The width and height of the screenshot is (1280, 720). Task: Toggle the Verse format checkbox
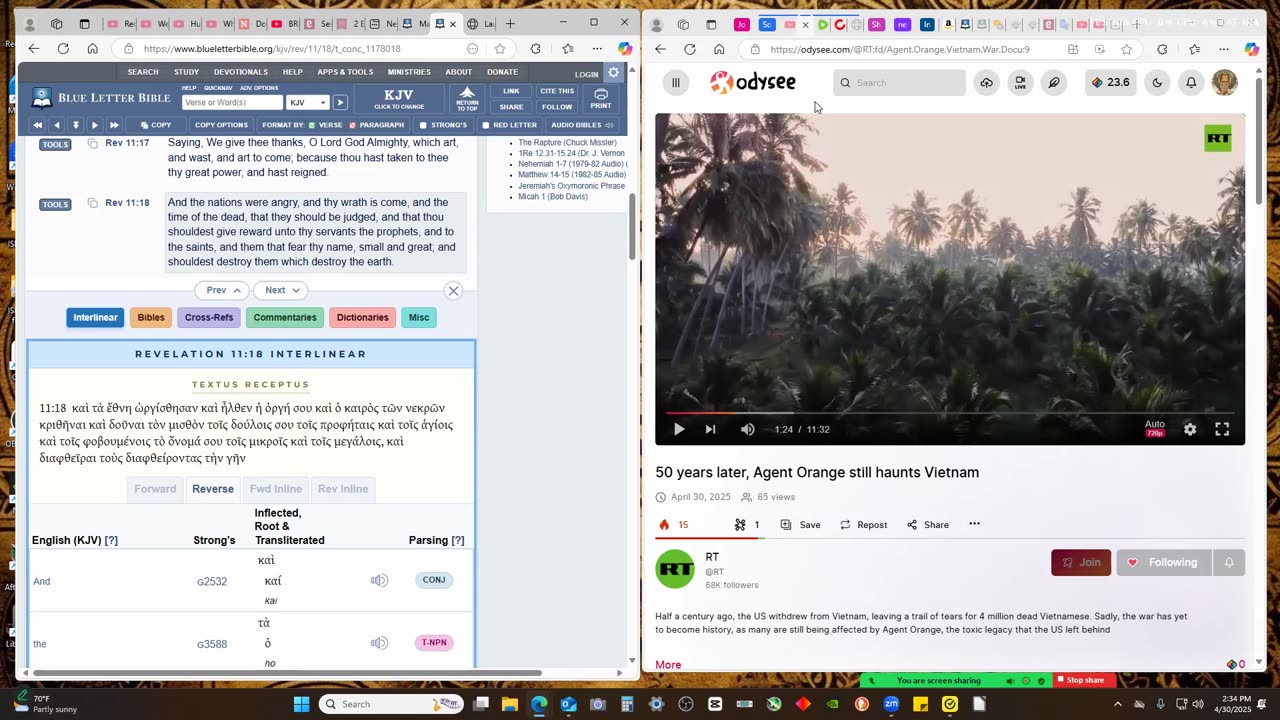point(311,125)
